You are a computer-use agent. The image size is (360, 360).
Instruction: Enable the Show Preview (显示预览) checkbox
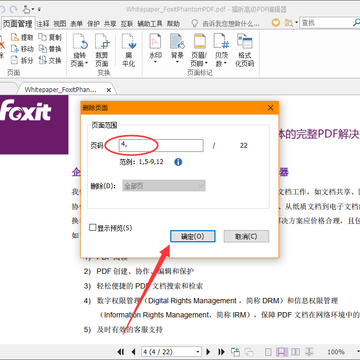pyautogui.click(x=93, y=228)
